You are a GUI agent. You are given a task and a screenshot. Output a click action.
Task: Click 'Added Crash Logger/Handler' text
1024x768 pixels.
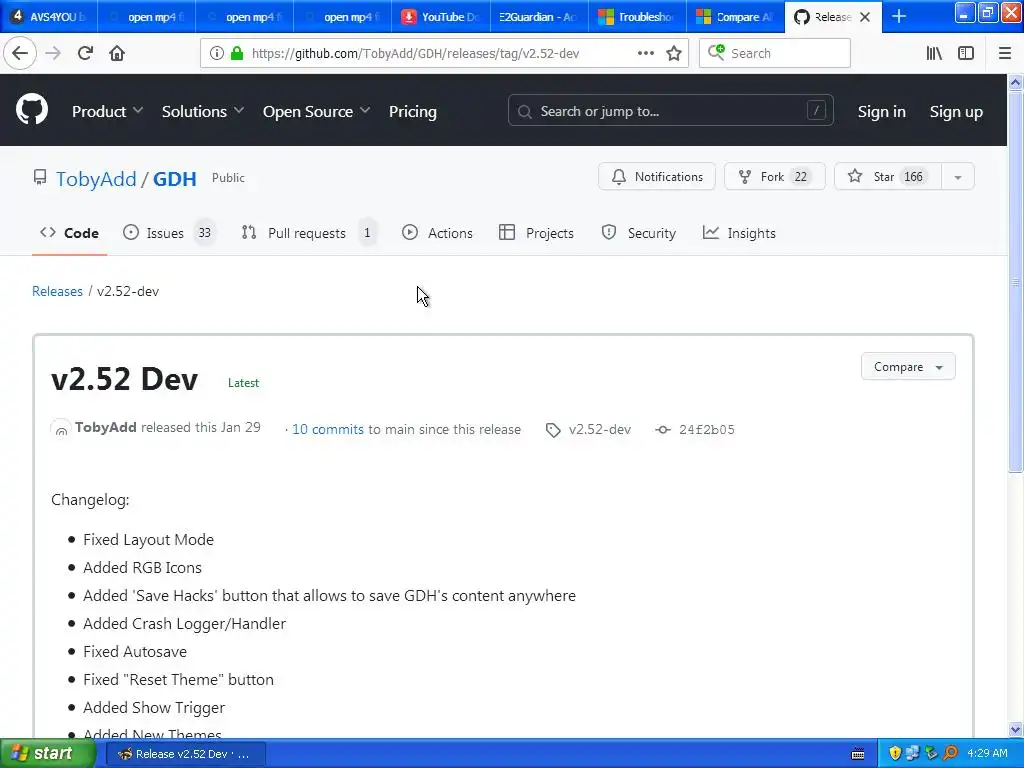pyautogui.click(x=184, y=624)
